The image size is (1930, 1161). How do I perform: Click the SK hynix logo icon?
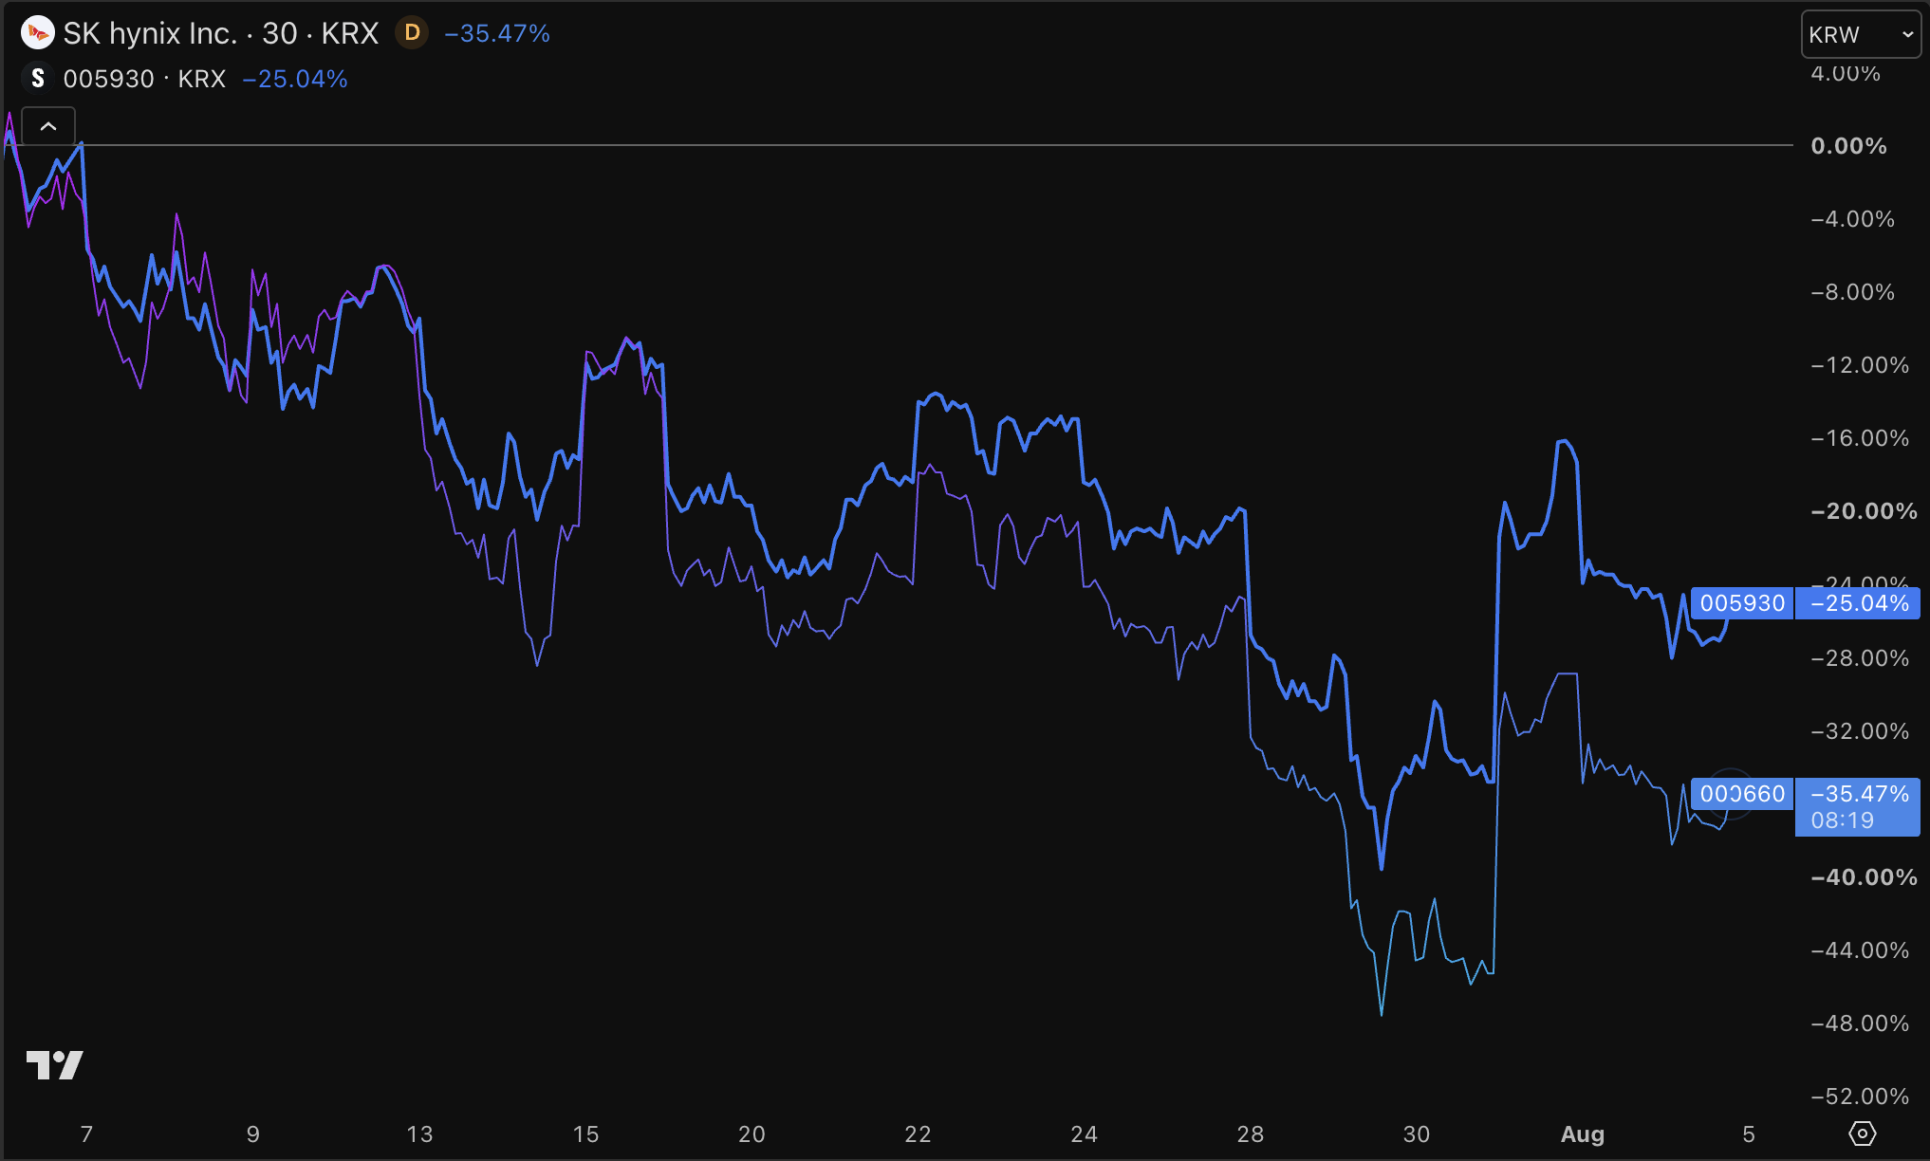[37, 33]
